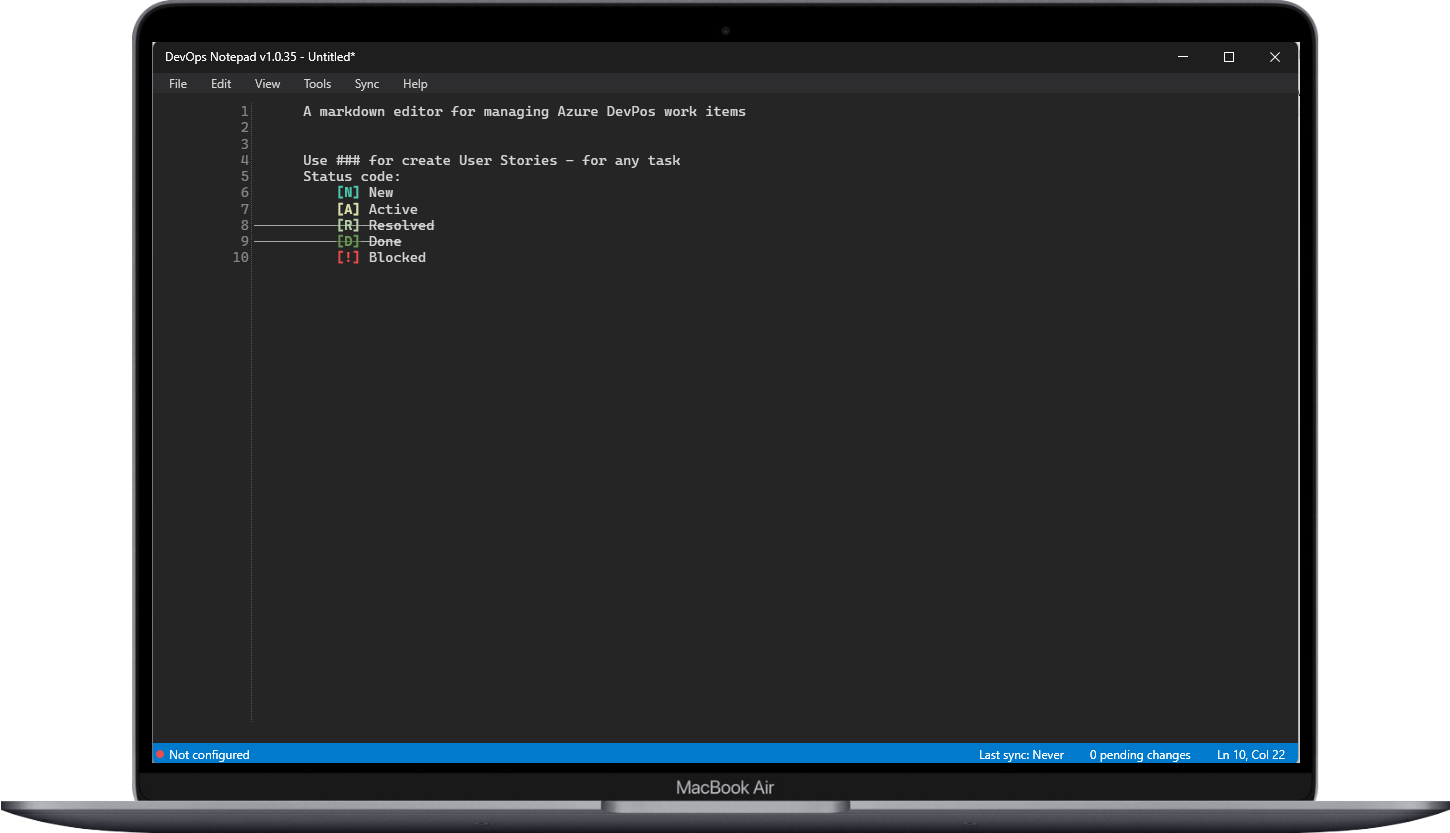Click the red [!] Blocked status badge
This screenshot has width=1450, height=833.
click(347, 257)
